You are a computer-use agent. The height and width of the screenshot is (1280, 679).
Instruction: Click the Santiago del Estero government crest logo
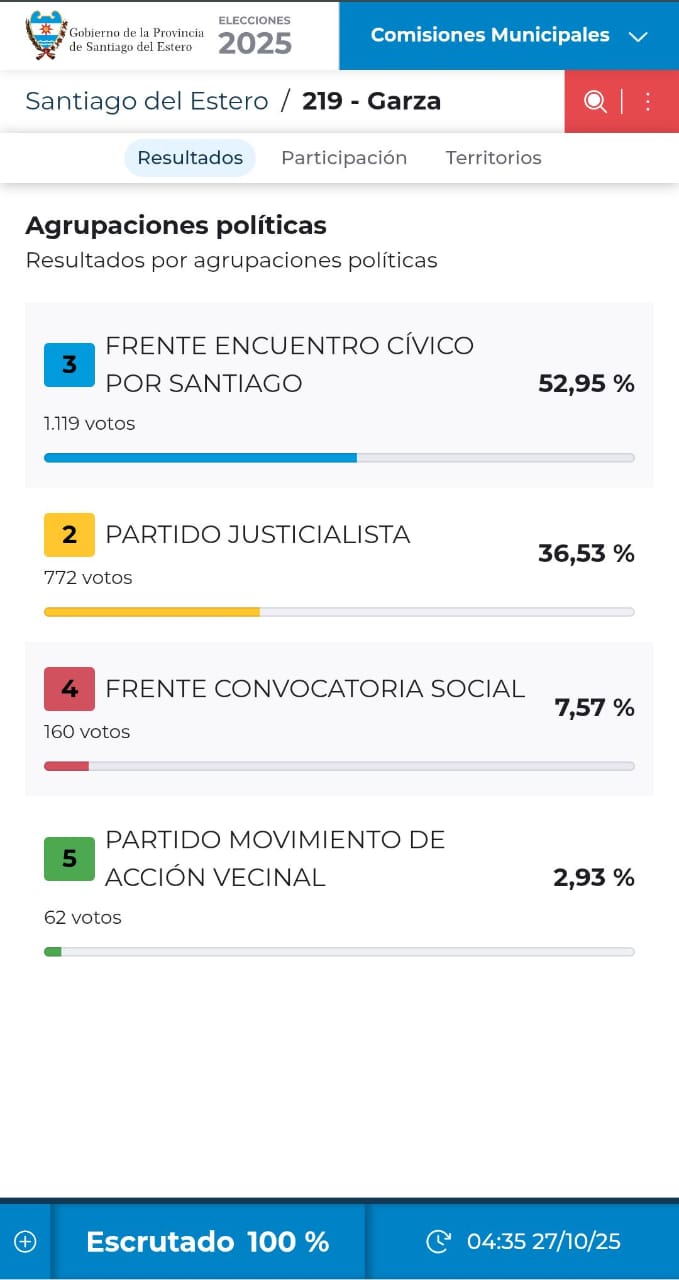[45, 35]
